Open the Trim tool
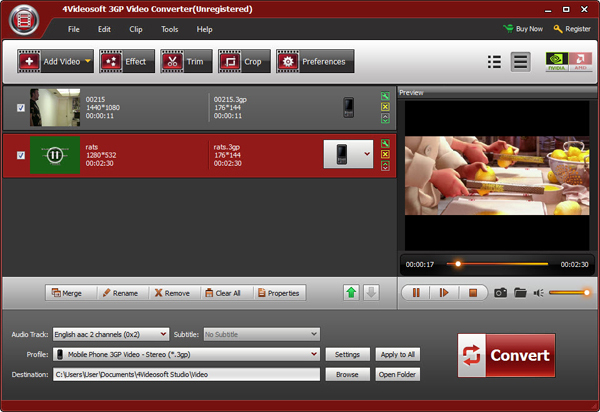The image size is (600, 412). (186, 61)
